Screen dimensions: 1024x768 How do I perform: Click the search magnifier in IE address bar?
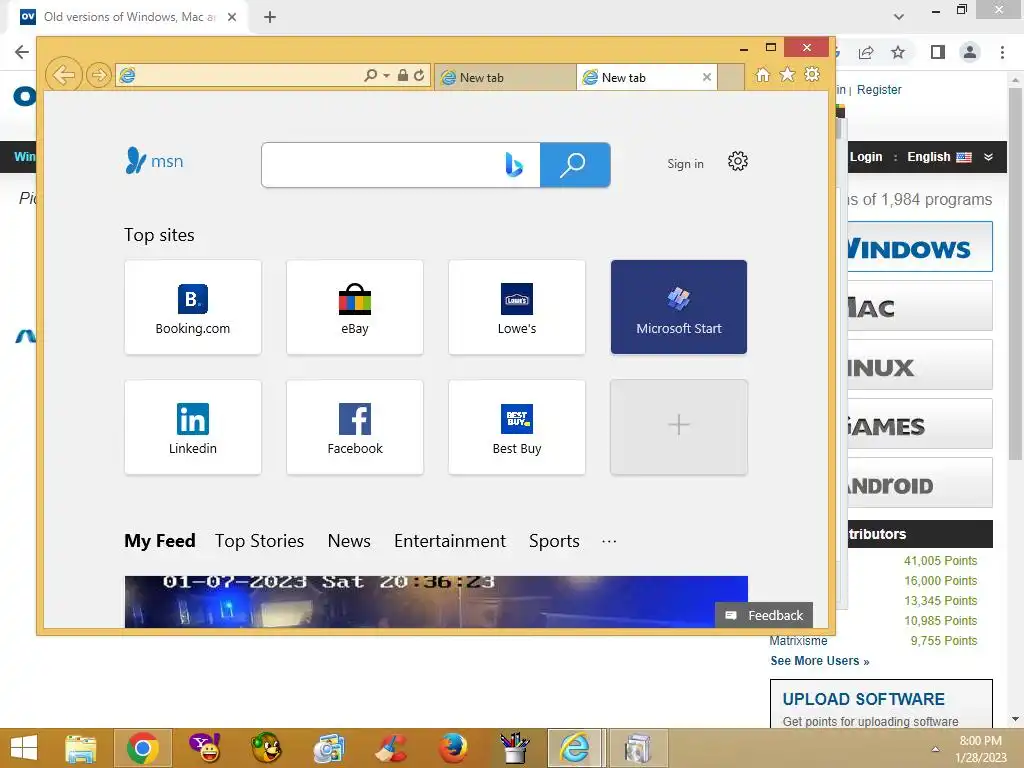click(x=370, y=76)
